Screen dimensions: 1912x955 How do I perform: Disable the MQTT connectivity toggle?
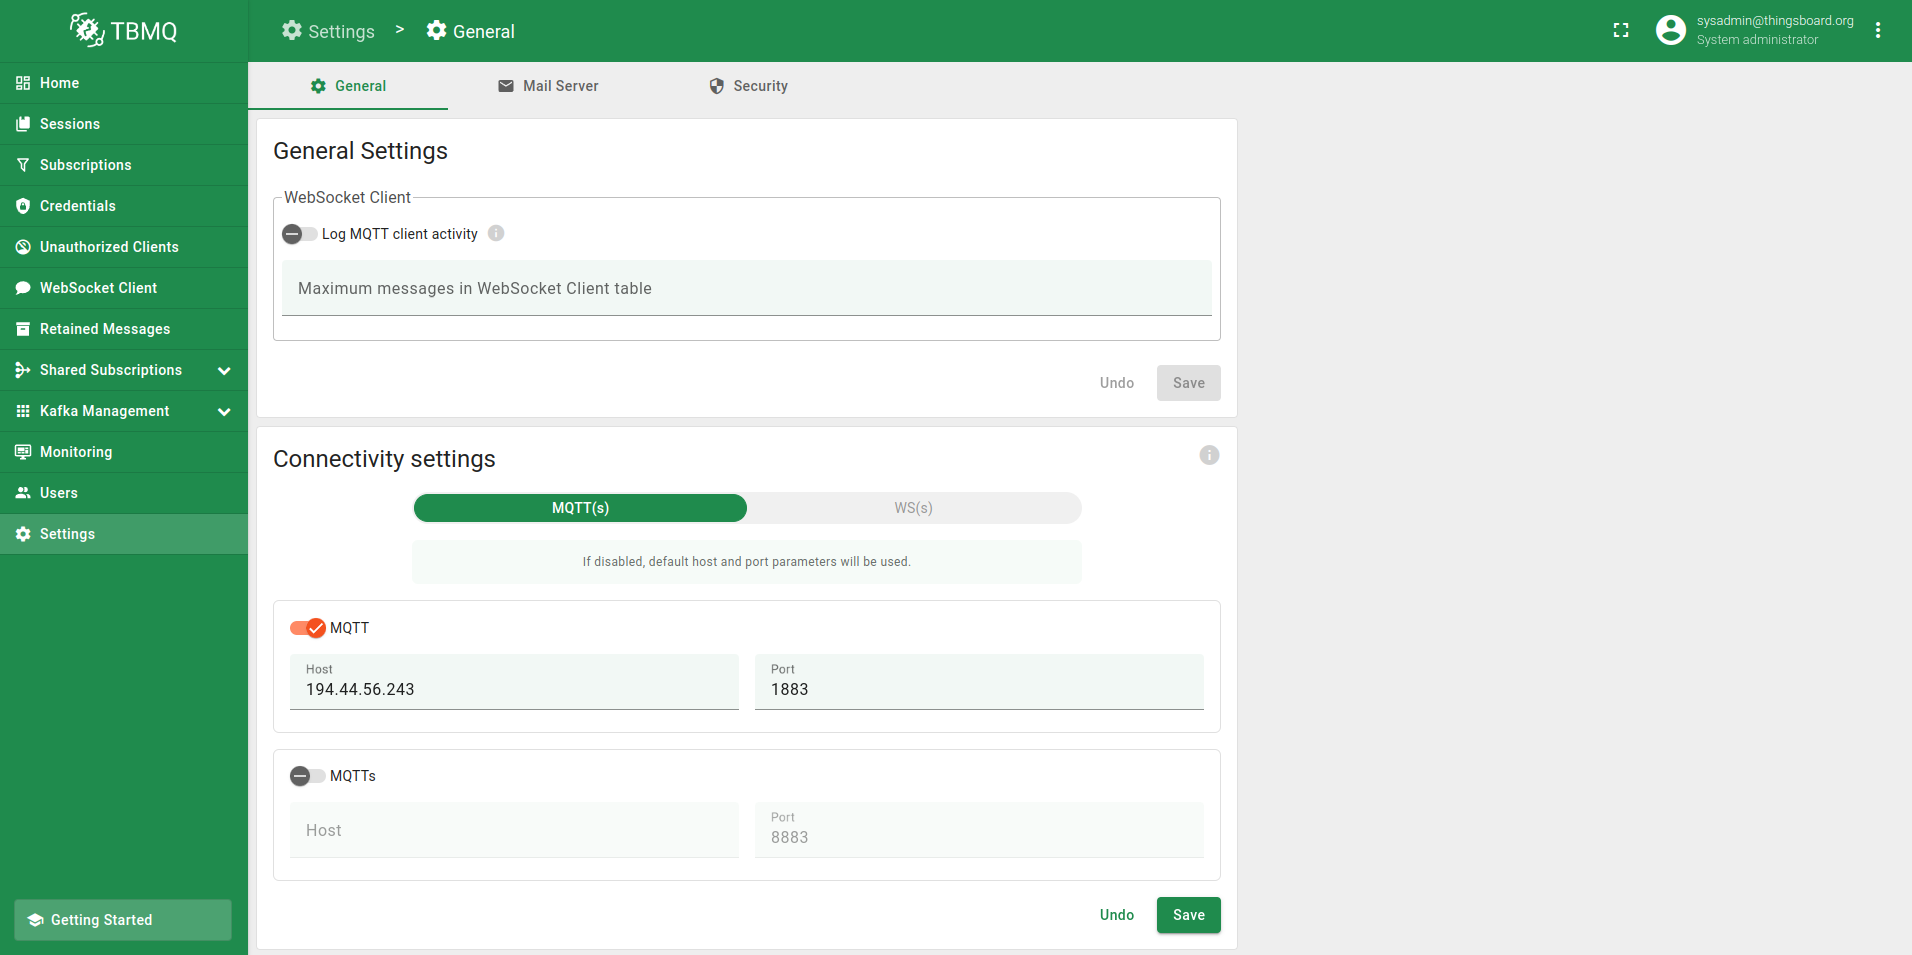click(x=308, y=628)
